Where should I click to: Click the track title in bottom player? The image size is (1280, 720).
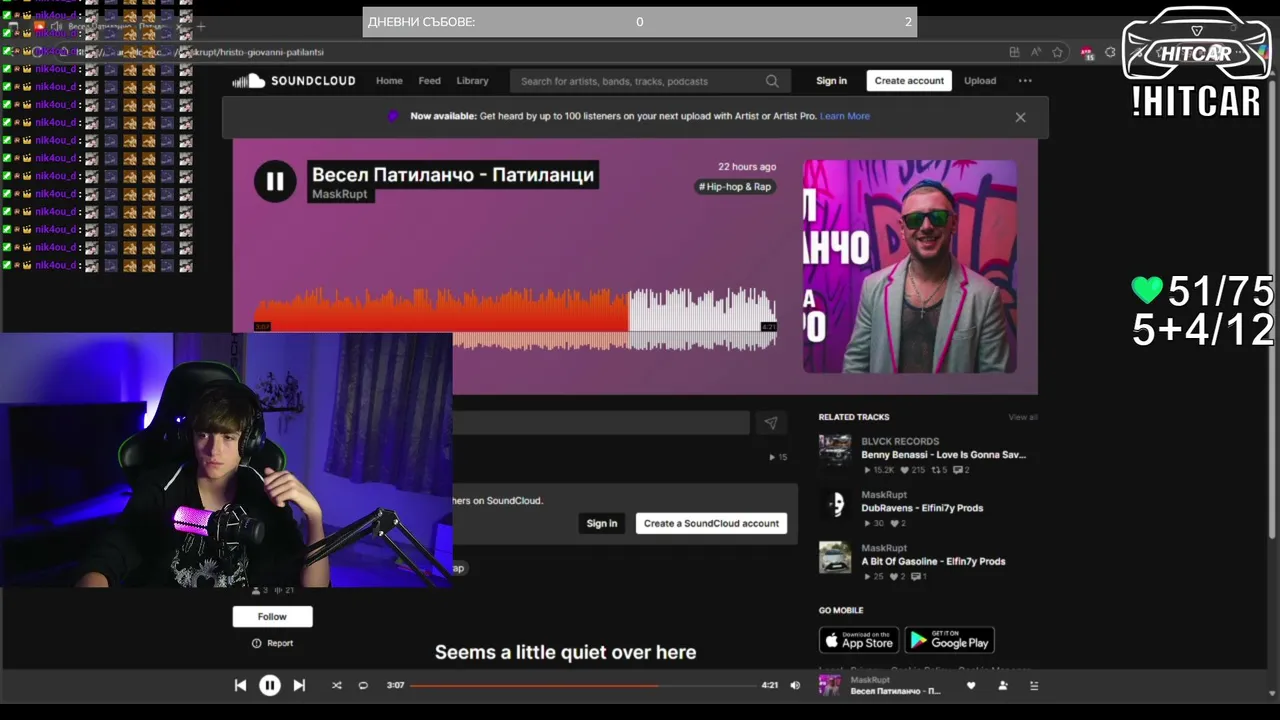(x=895, y=691)
